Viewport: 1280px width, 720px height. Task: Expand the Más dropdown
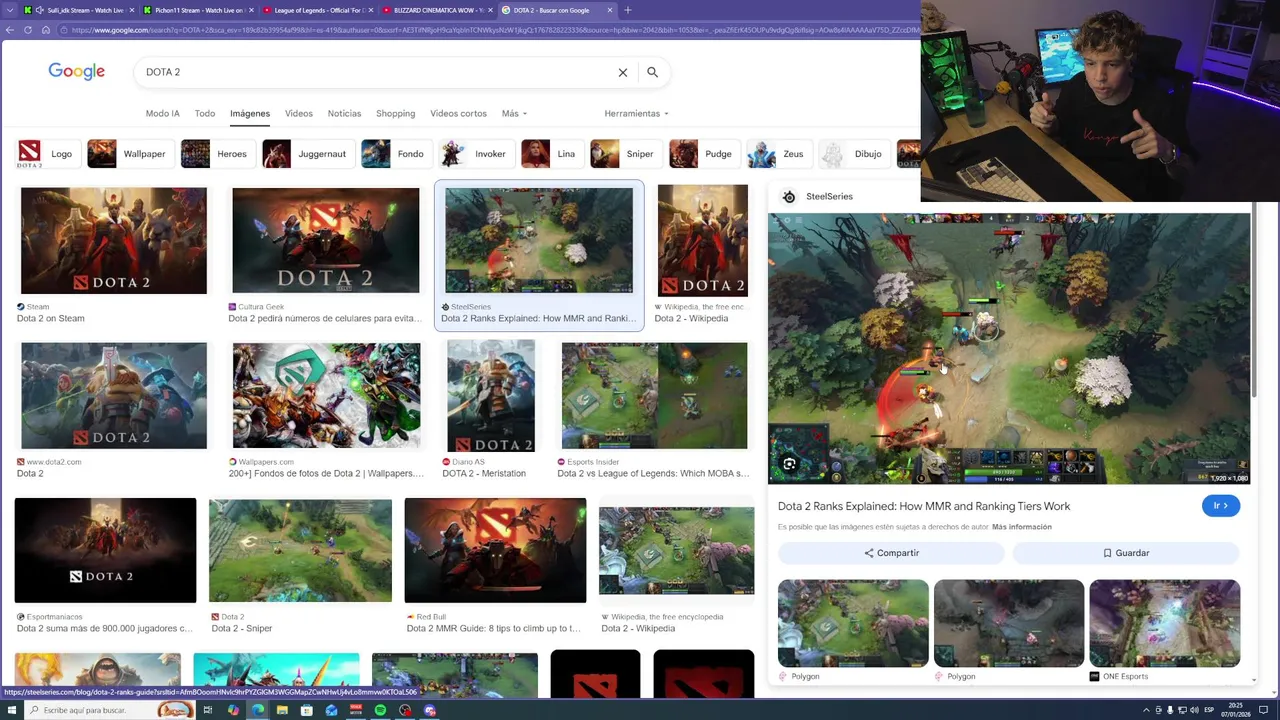(x=514, y=113)
